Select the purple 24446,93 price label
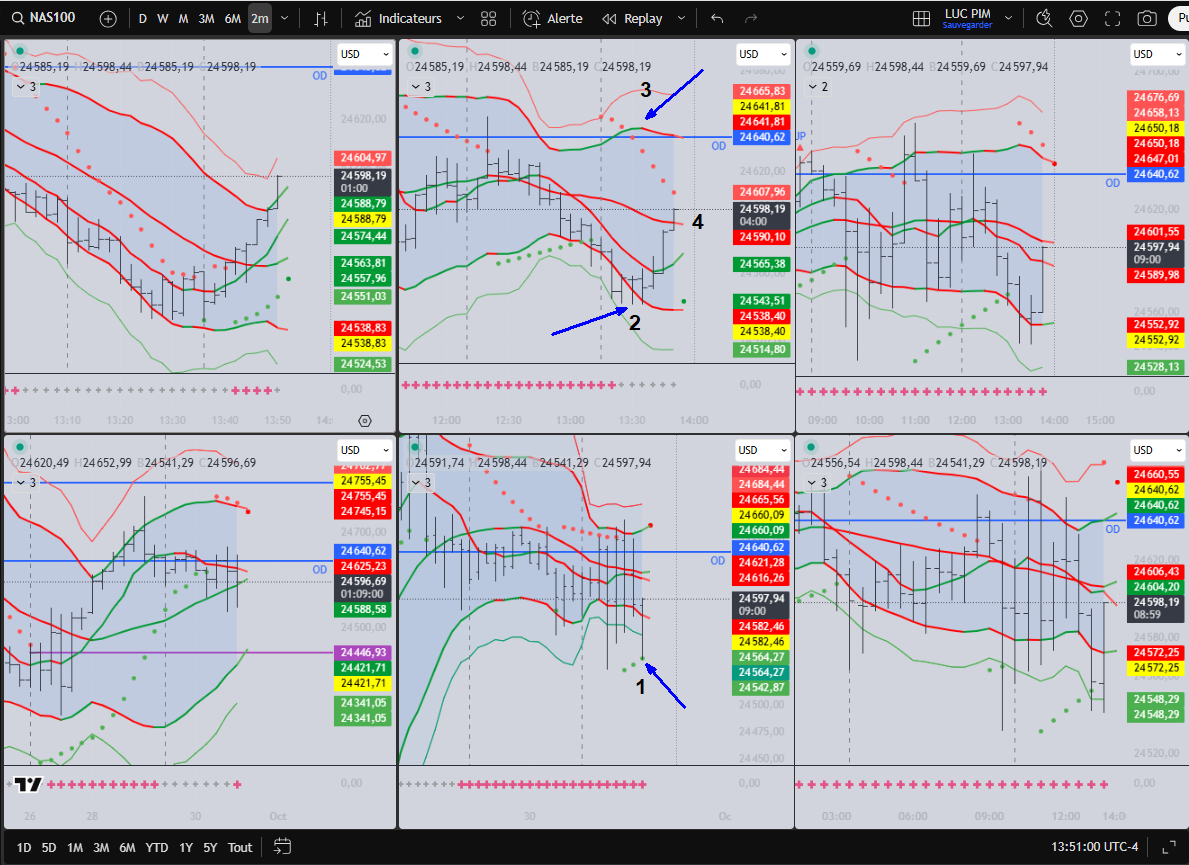The width and height of the screenshot is (1189, 865). [x=363, y=652]
